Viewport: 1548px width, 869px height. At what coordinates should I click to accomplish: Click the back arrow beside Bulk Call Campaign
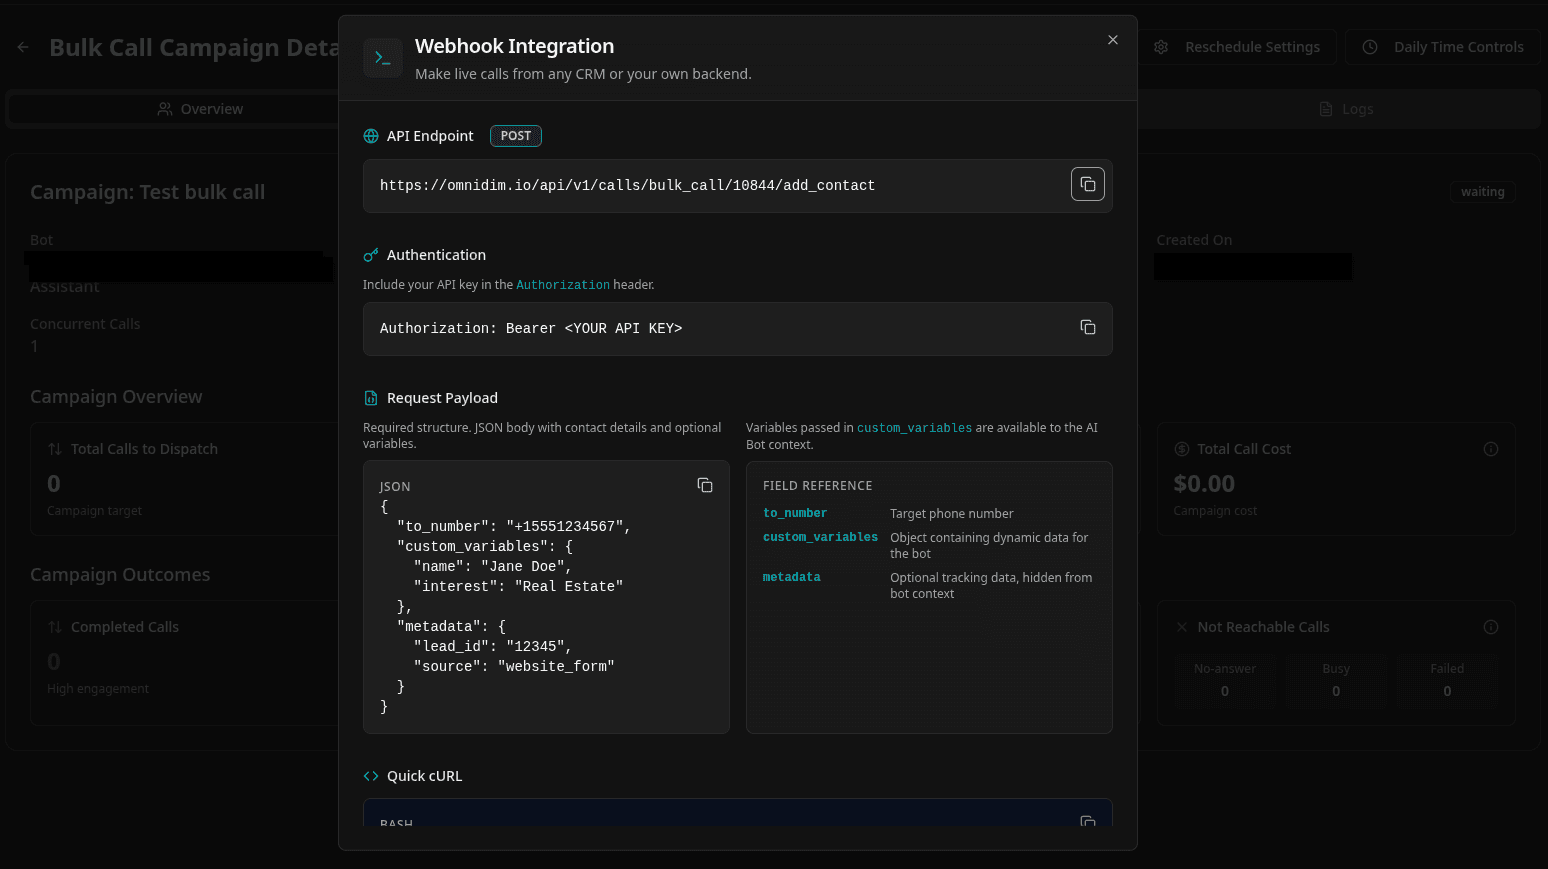tap(23, 46)
